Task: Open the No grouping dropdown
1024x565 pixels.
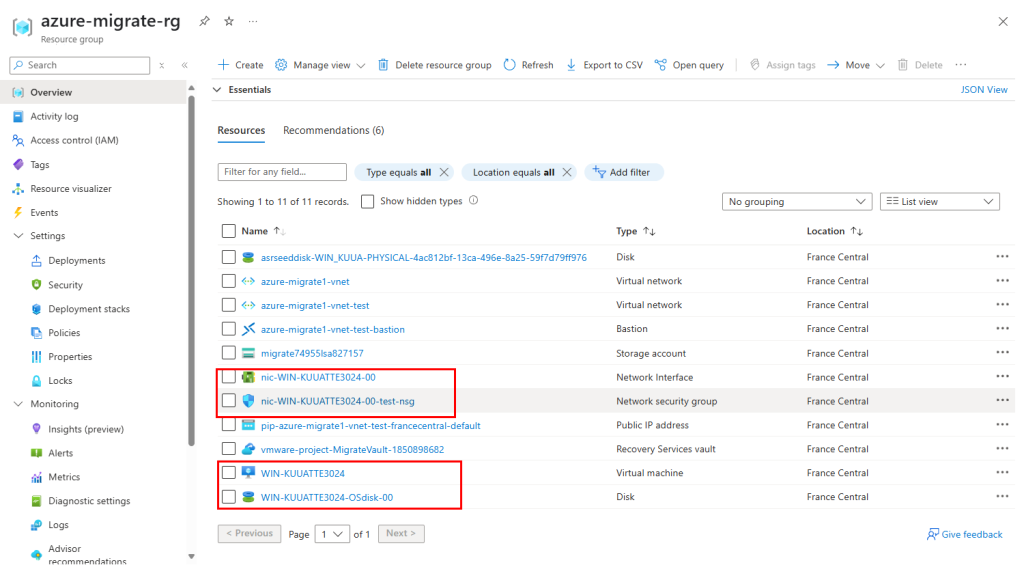Action: pos(797,202)
